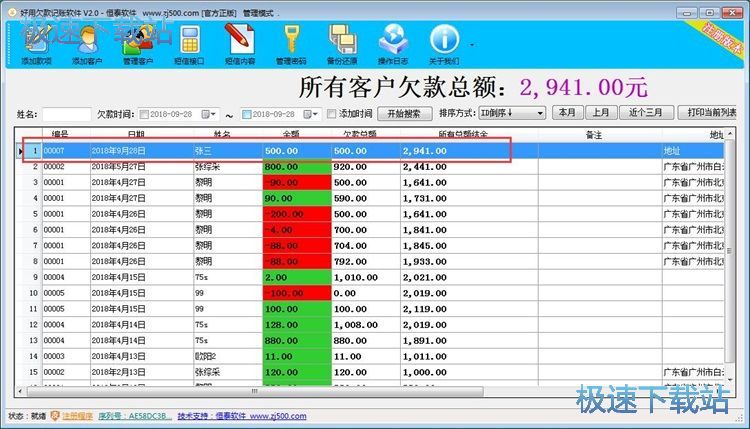Viewport: 750px width, 429px height.
Task: Select the green 880.00 amount cell in row 13
Action: coord(297,341)
